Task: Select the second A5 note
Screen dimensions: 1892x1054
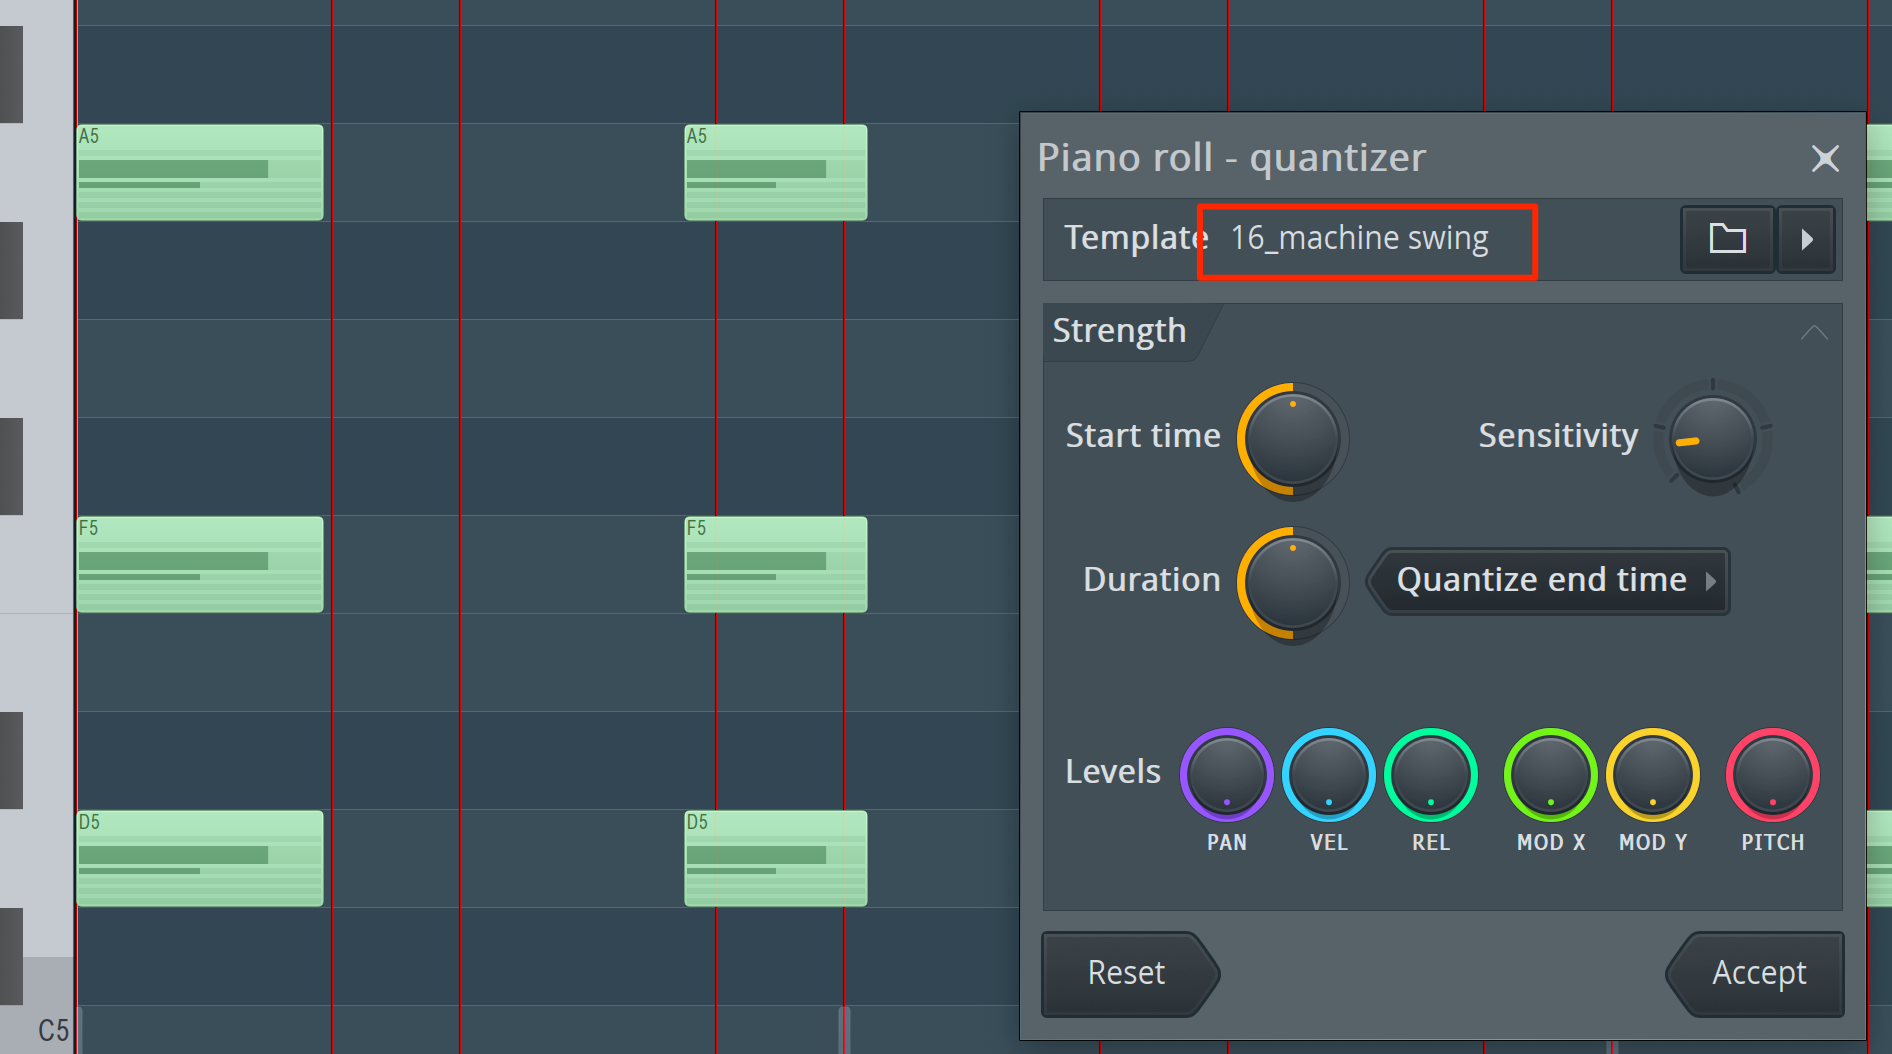Action: pos(776,172)
